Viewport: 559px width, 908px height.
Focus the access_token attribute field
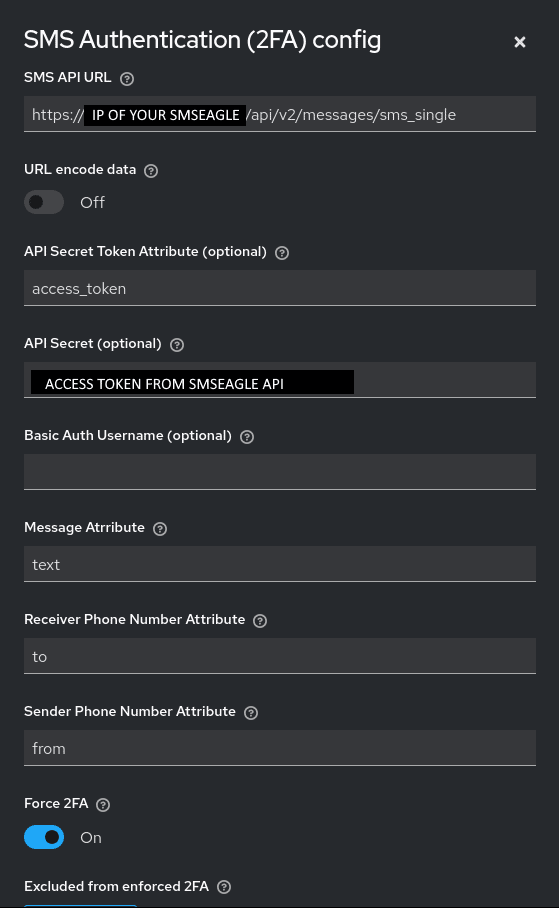280,288
